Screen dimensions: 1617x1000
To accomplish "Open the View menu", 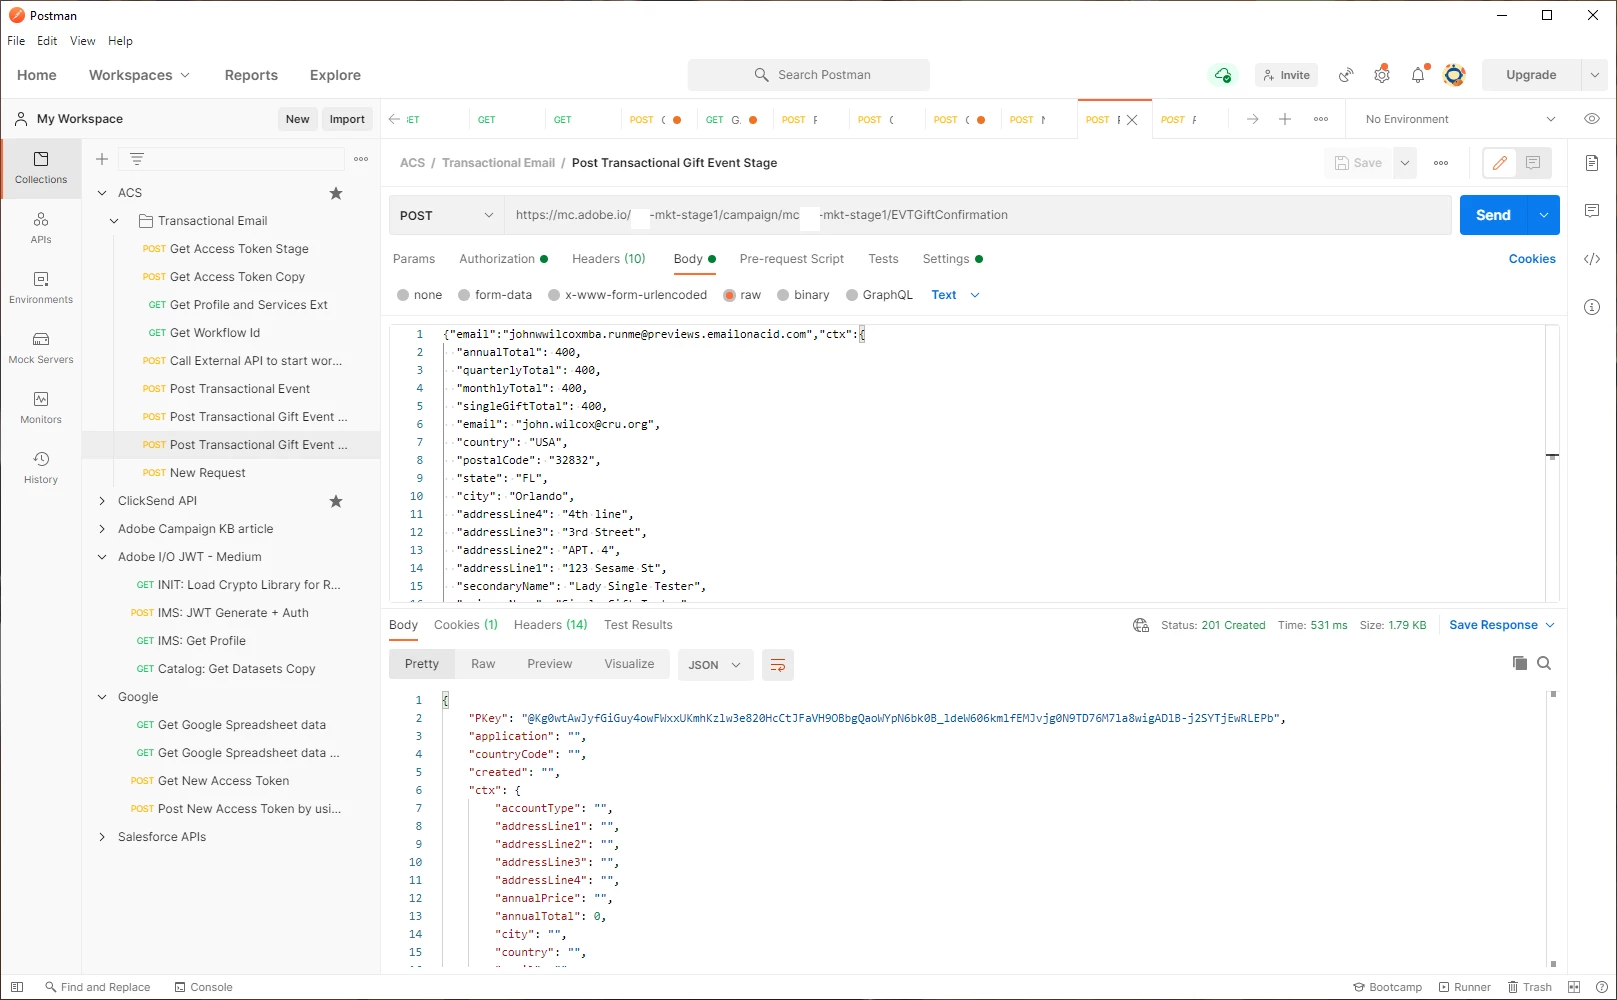I will (83, 41).
